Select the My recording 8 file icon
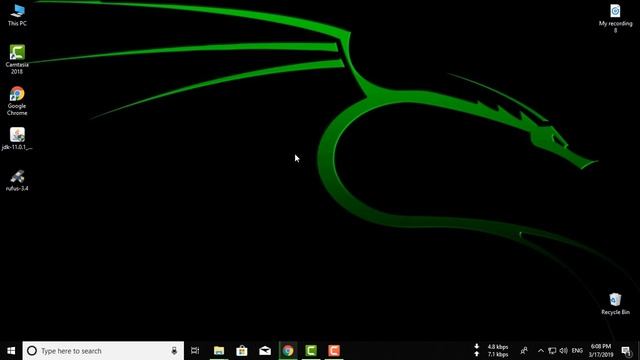 (x=615, y=18)
